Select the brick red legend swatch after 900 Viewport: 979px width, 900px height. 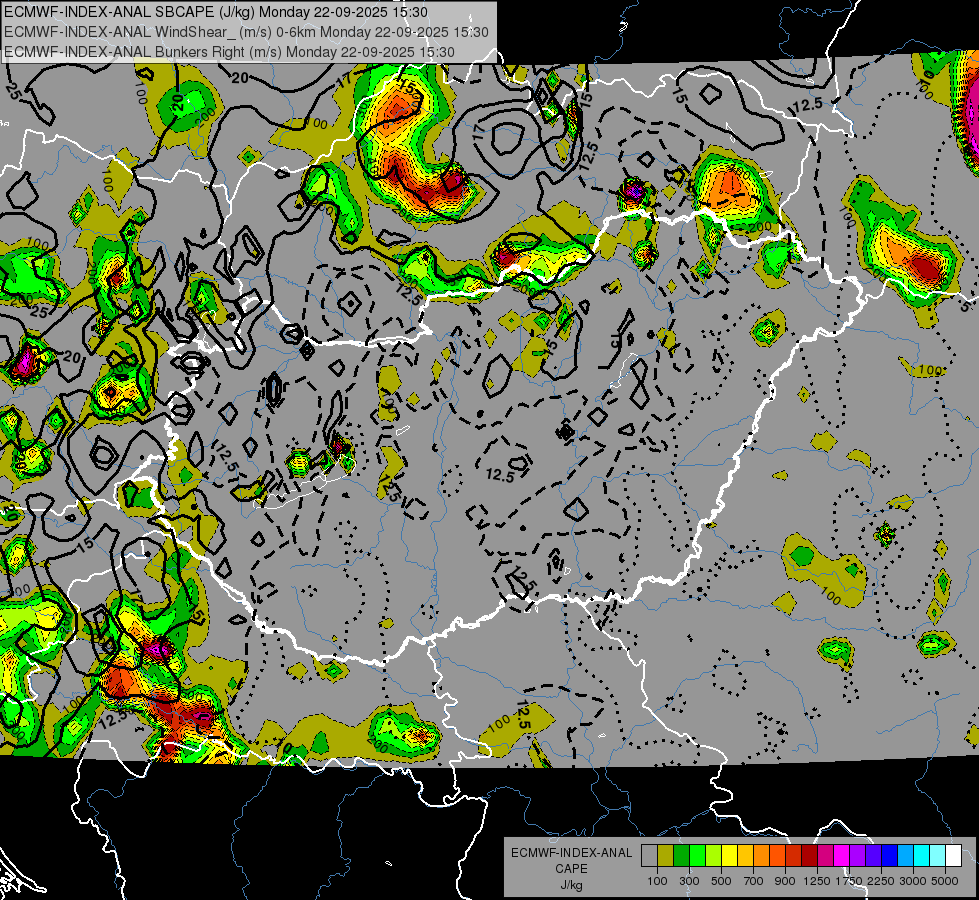pyautogui.click(x=794, y=855)
